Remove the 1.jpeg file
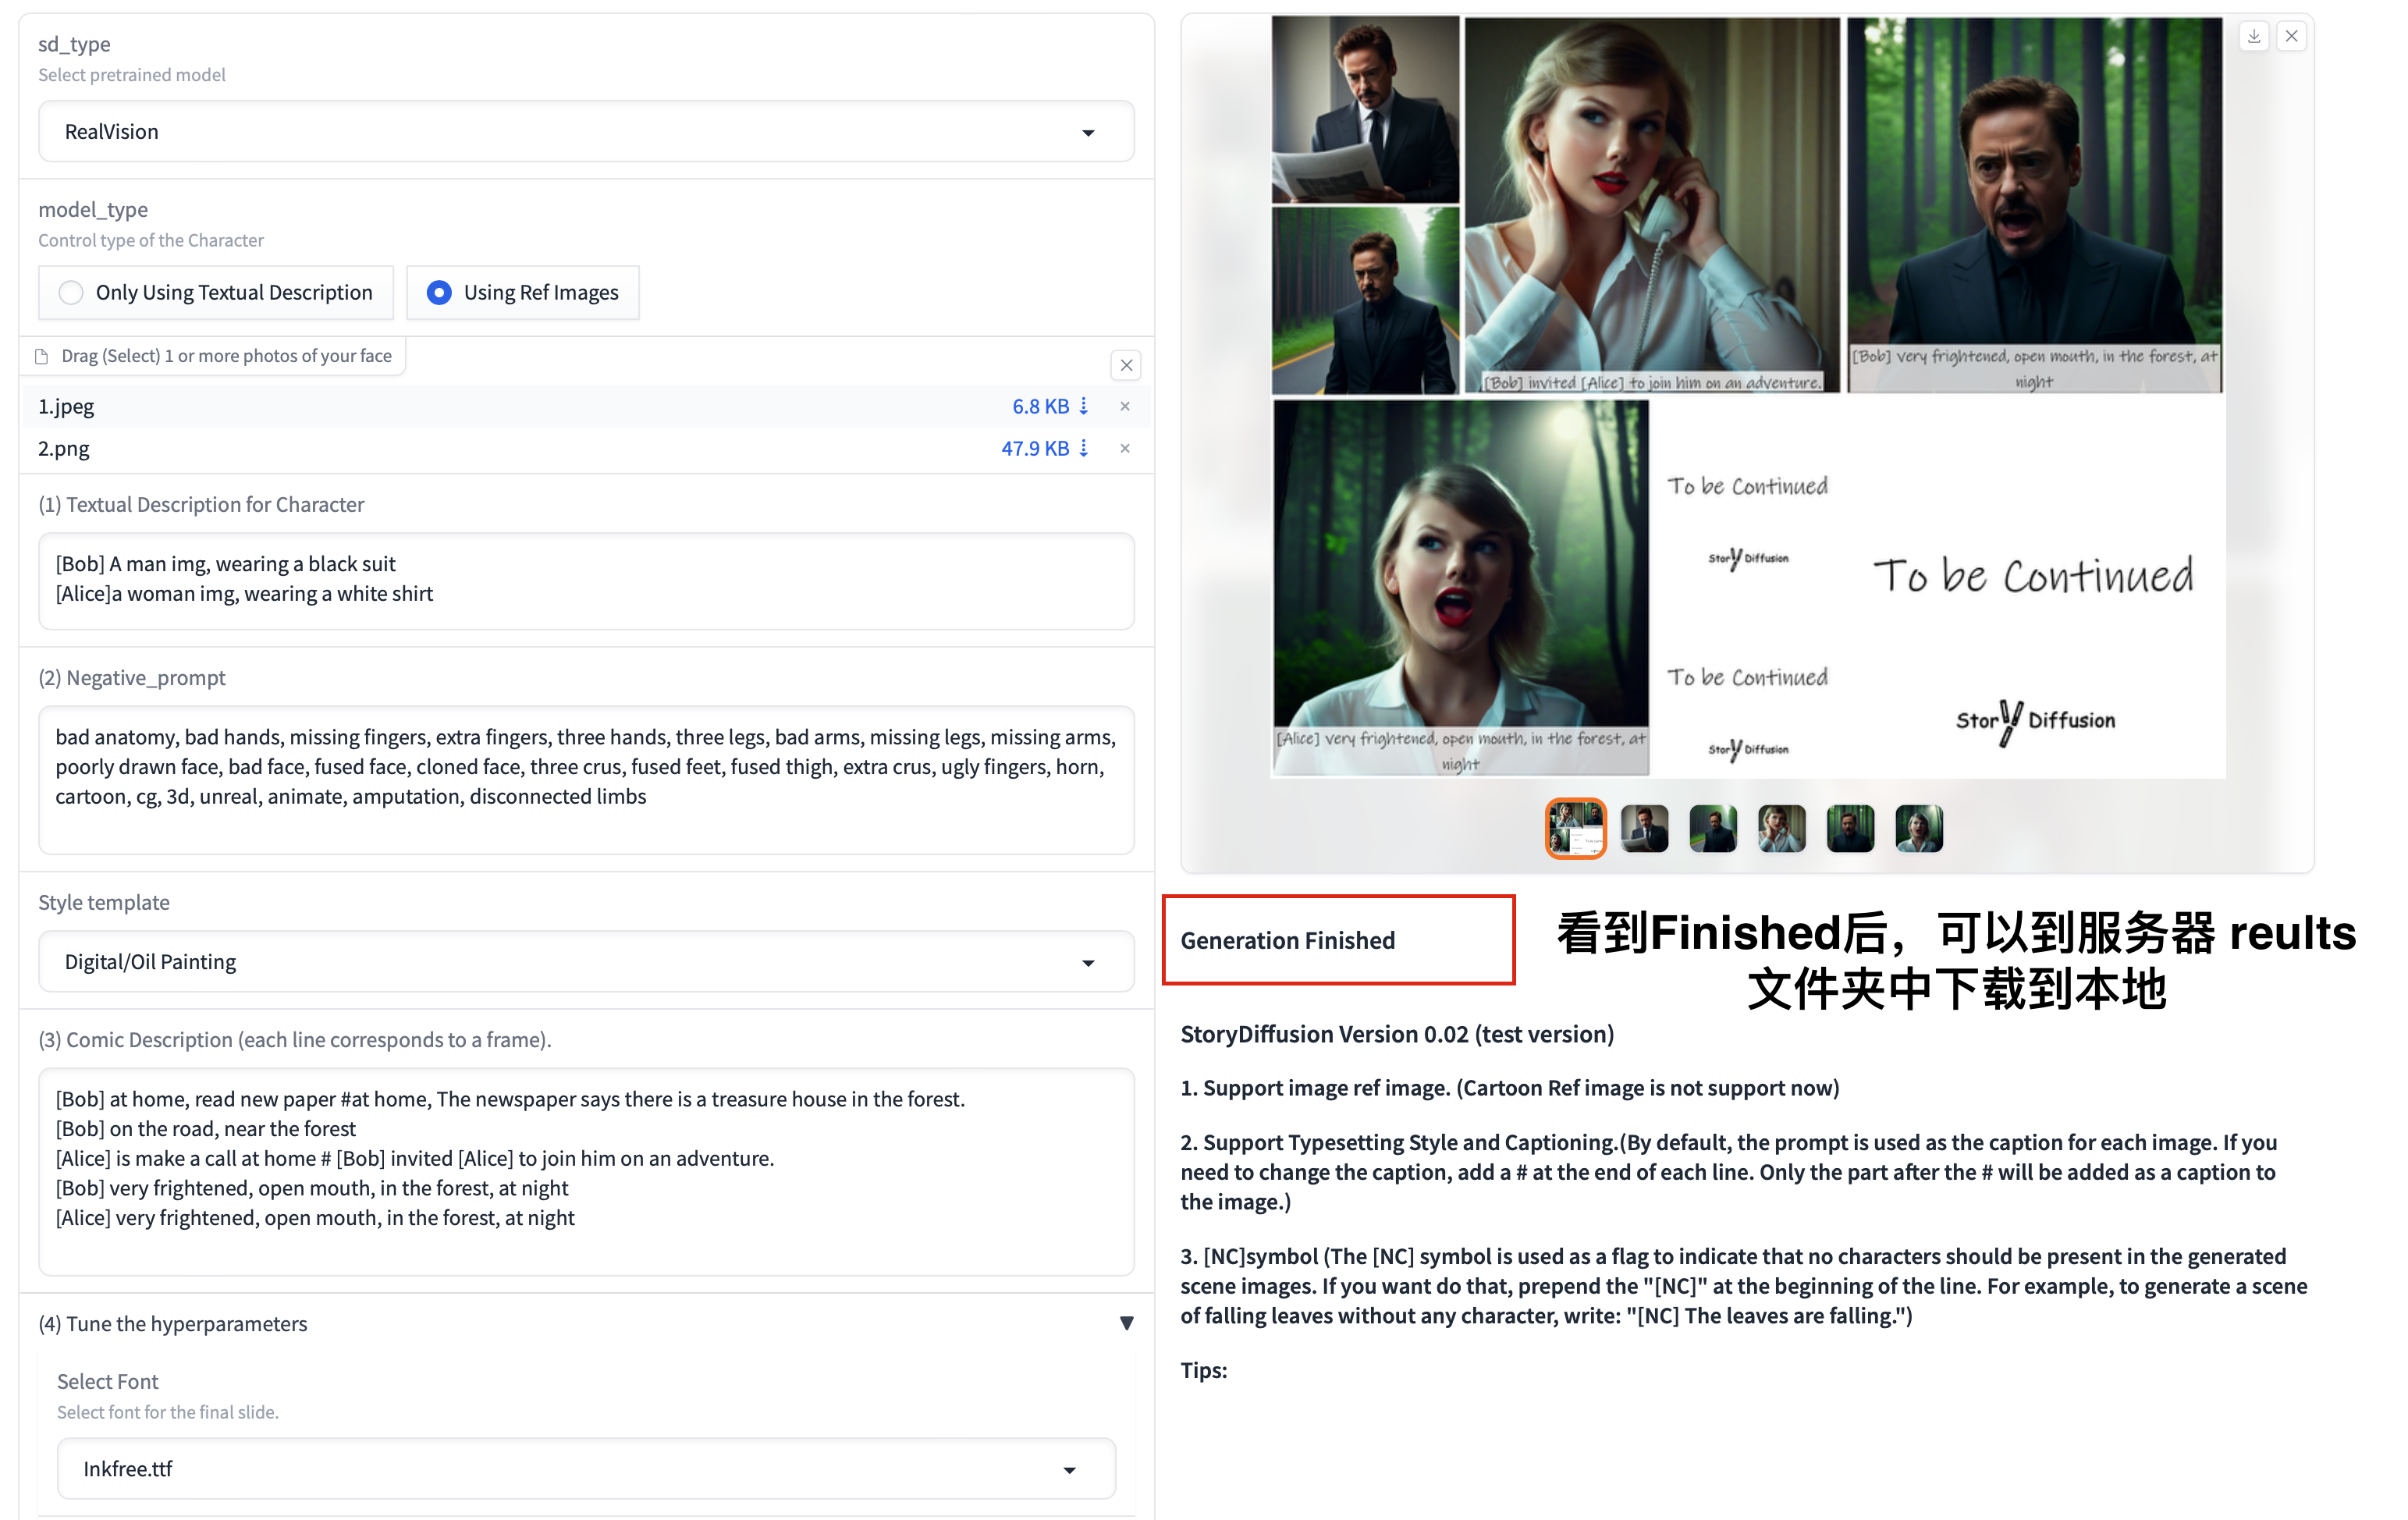The height and width of the screenshot is (1520, 2408). click(1125, 406)
